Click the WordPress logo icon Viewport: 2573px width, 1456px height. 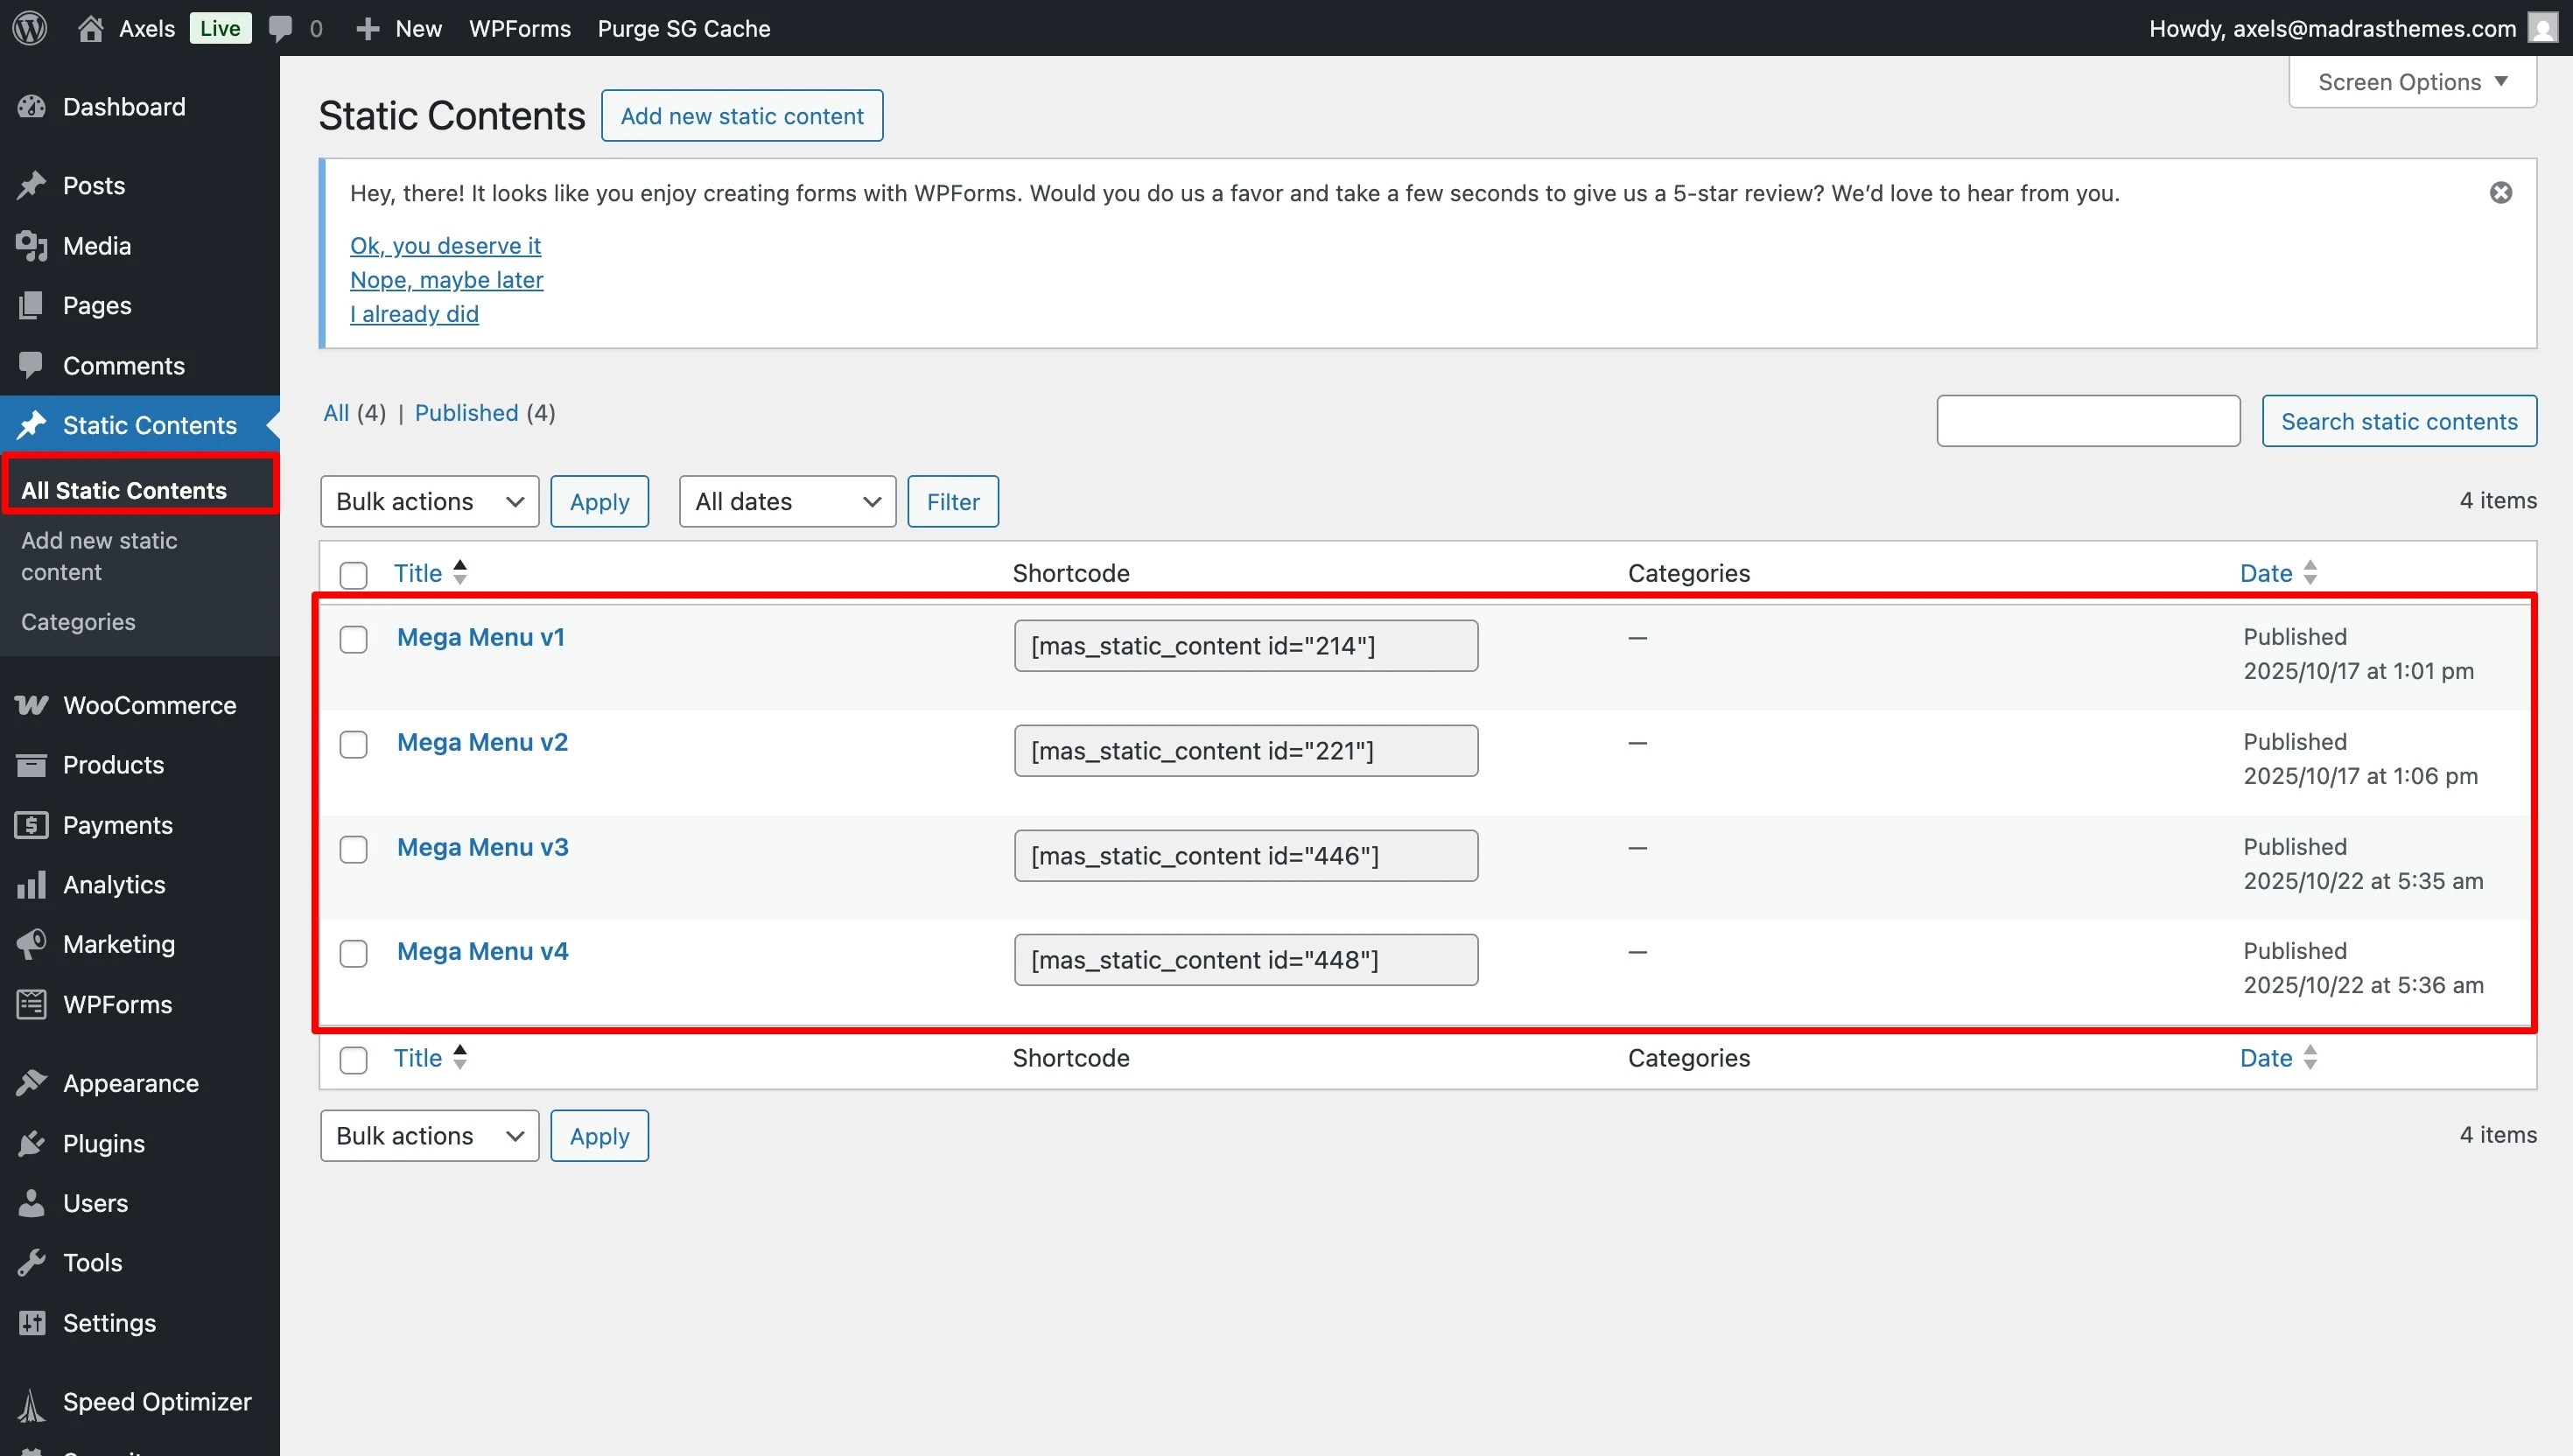coord(30,28)
